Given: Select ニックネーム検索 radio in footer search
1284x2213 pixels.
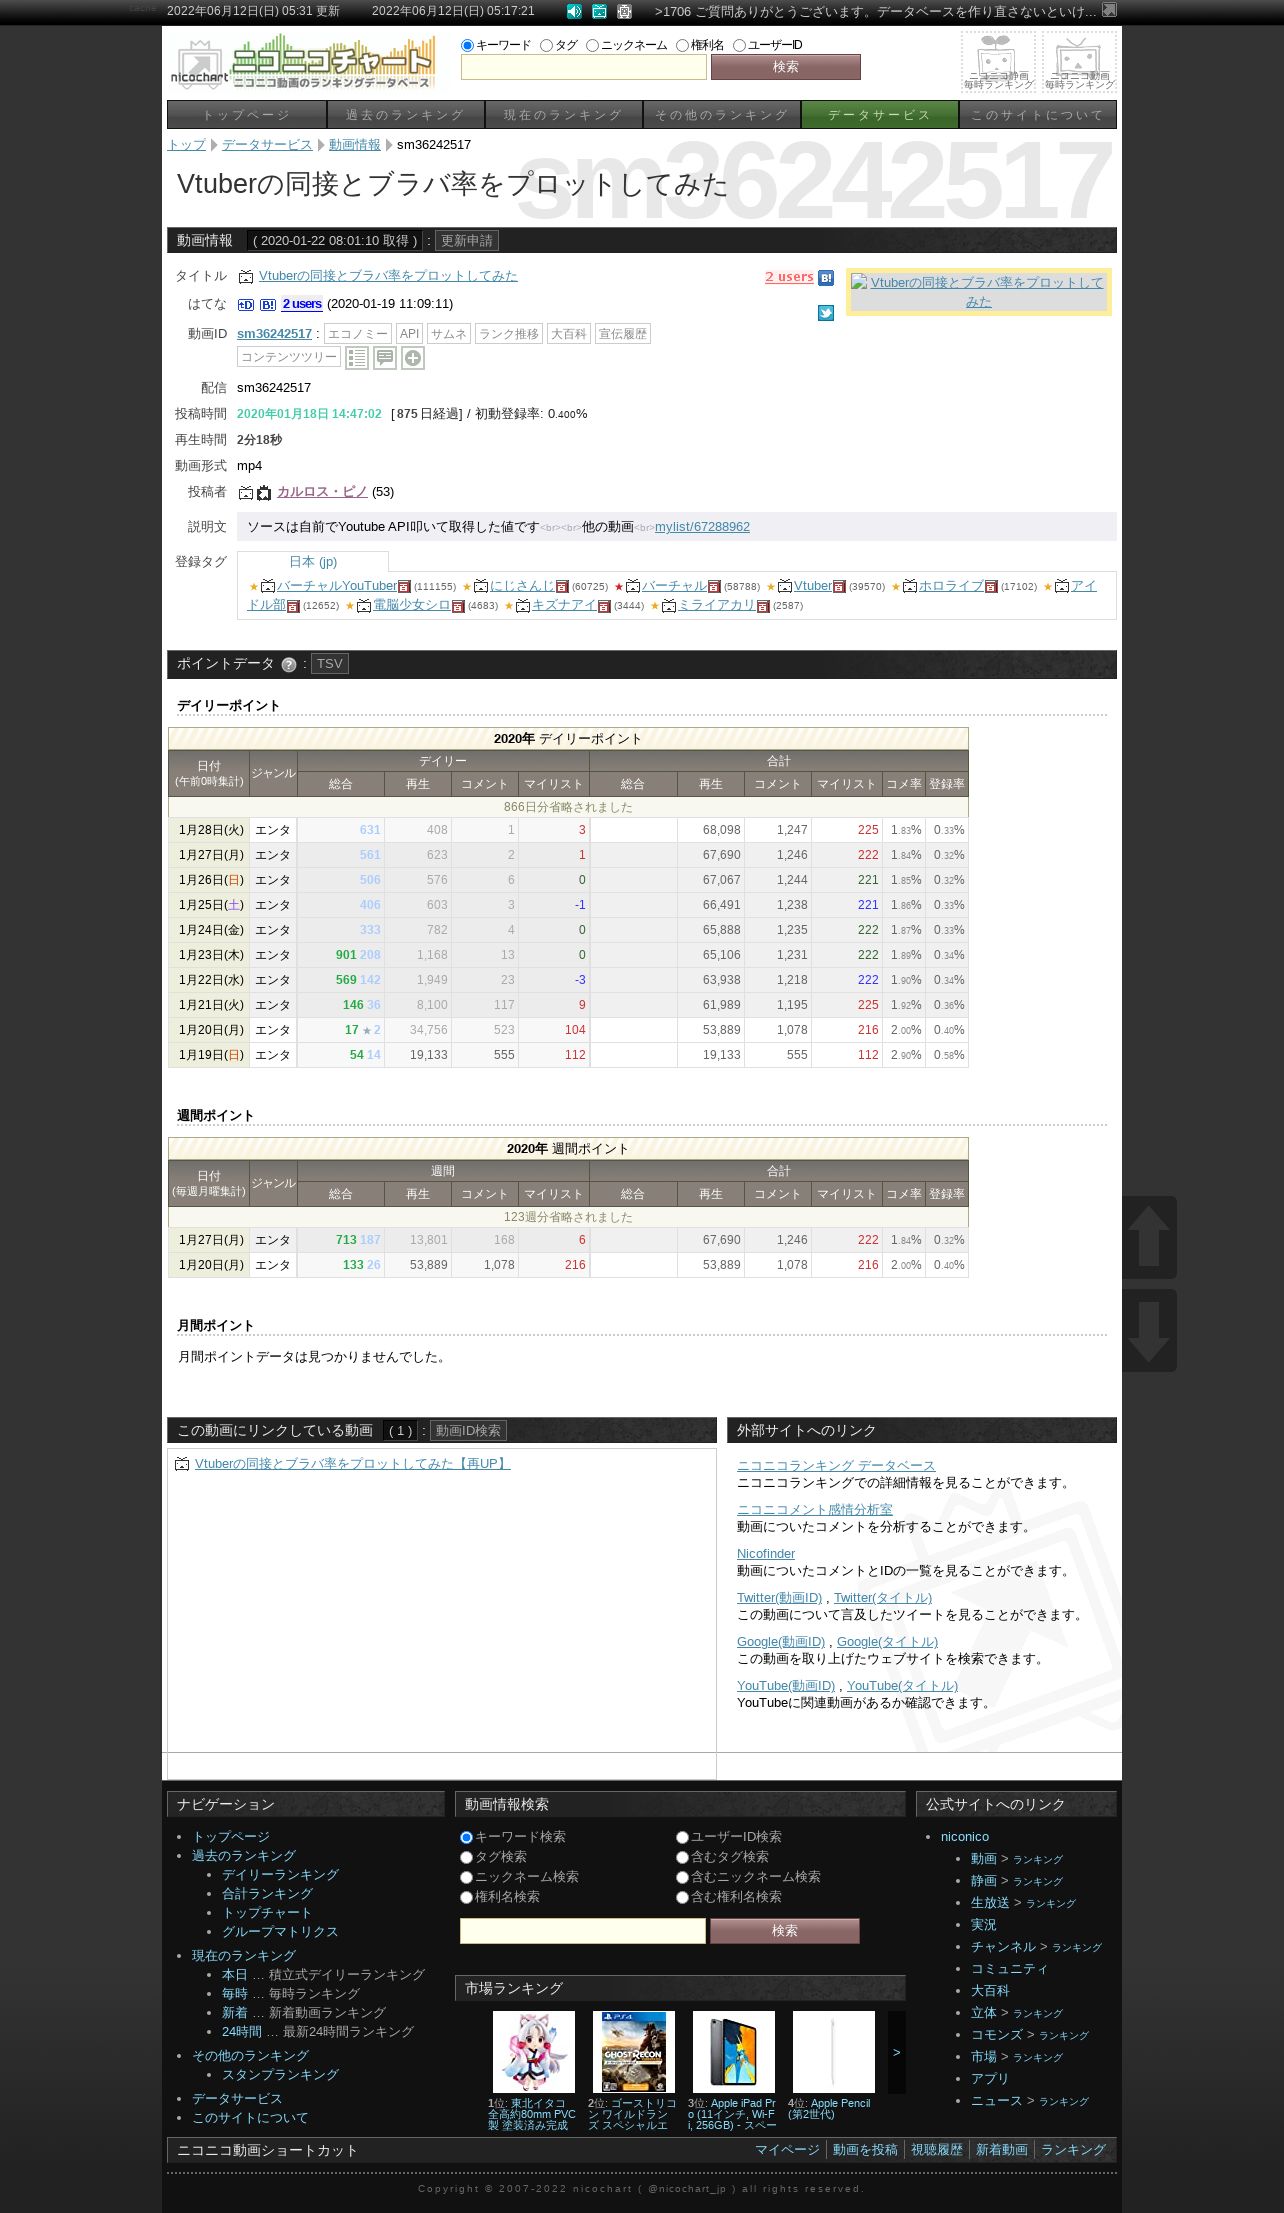Looking at the screenshot, I should (x=466, y=1878).
